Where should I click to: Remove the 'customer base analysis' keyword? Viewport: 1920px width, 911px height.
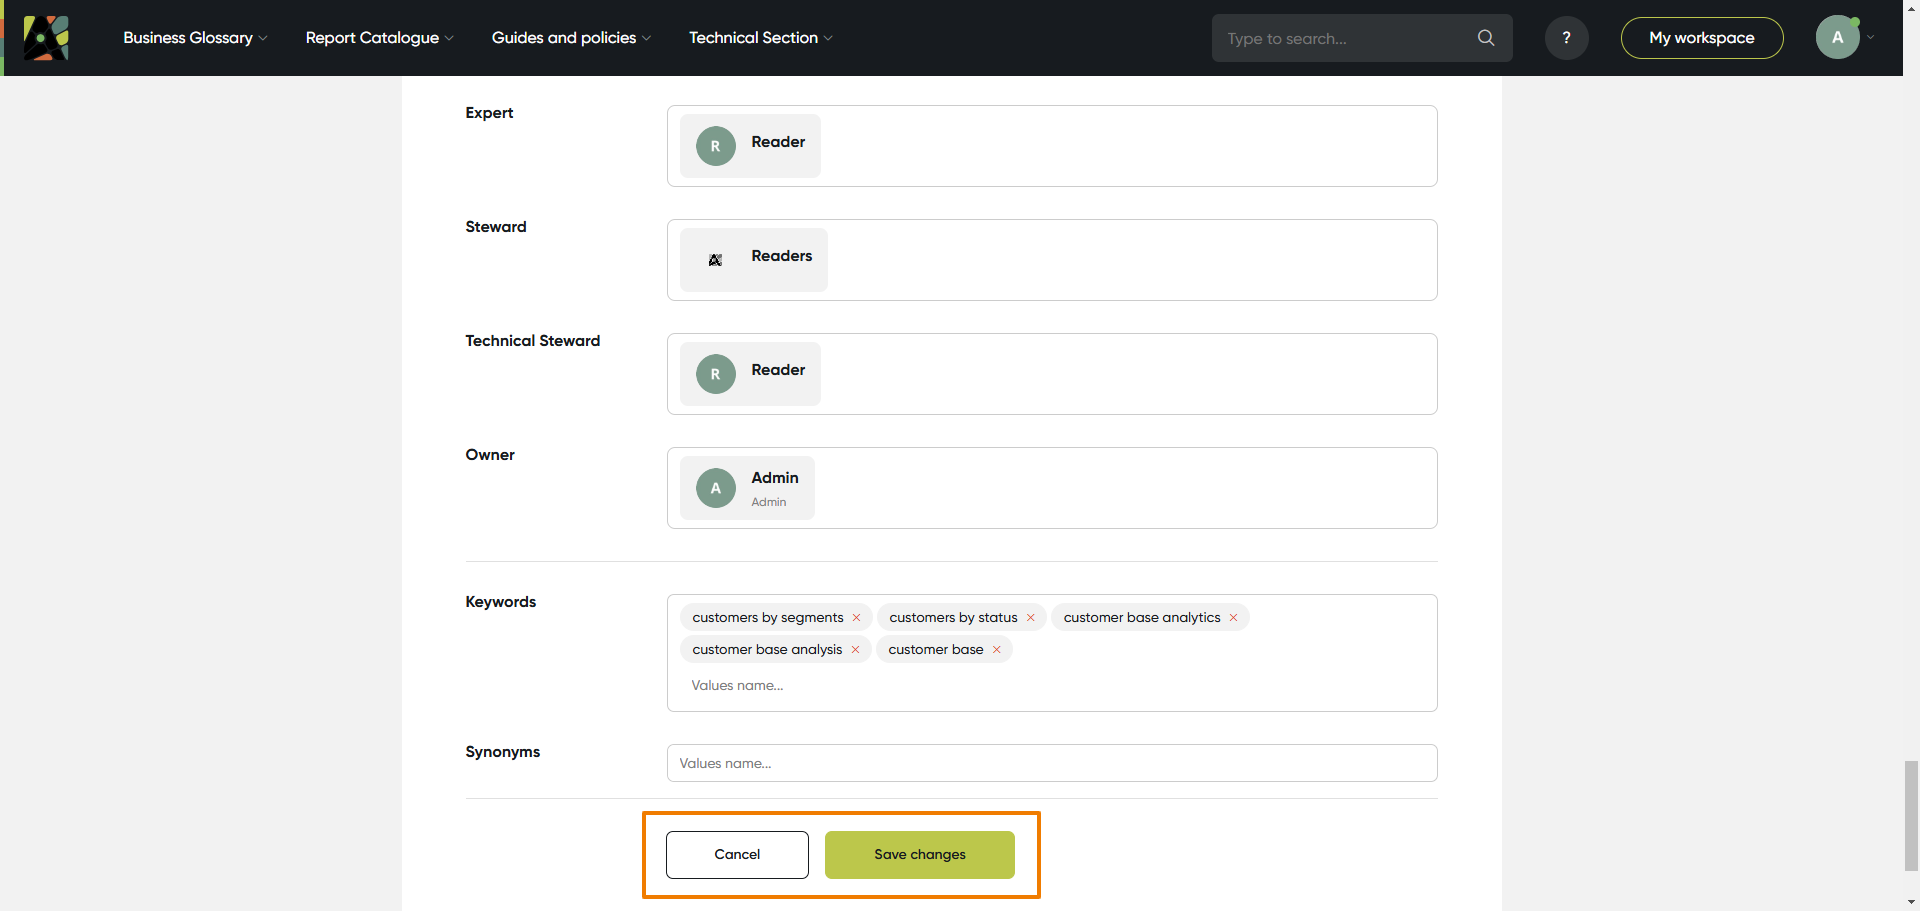pyautogui.click(x=856, y=650)
